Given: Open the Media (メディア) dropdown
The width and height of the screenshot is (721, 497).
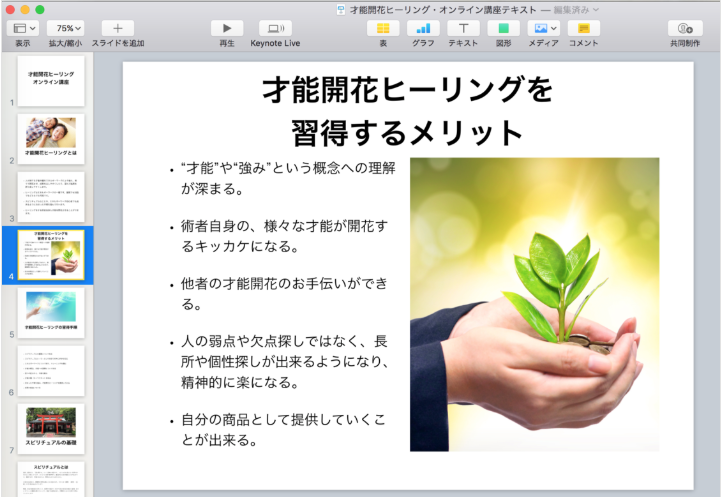Looking at the screenshot, I should point(544,29).
